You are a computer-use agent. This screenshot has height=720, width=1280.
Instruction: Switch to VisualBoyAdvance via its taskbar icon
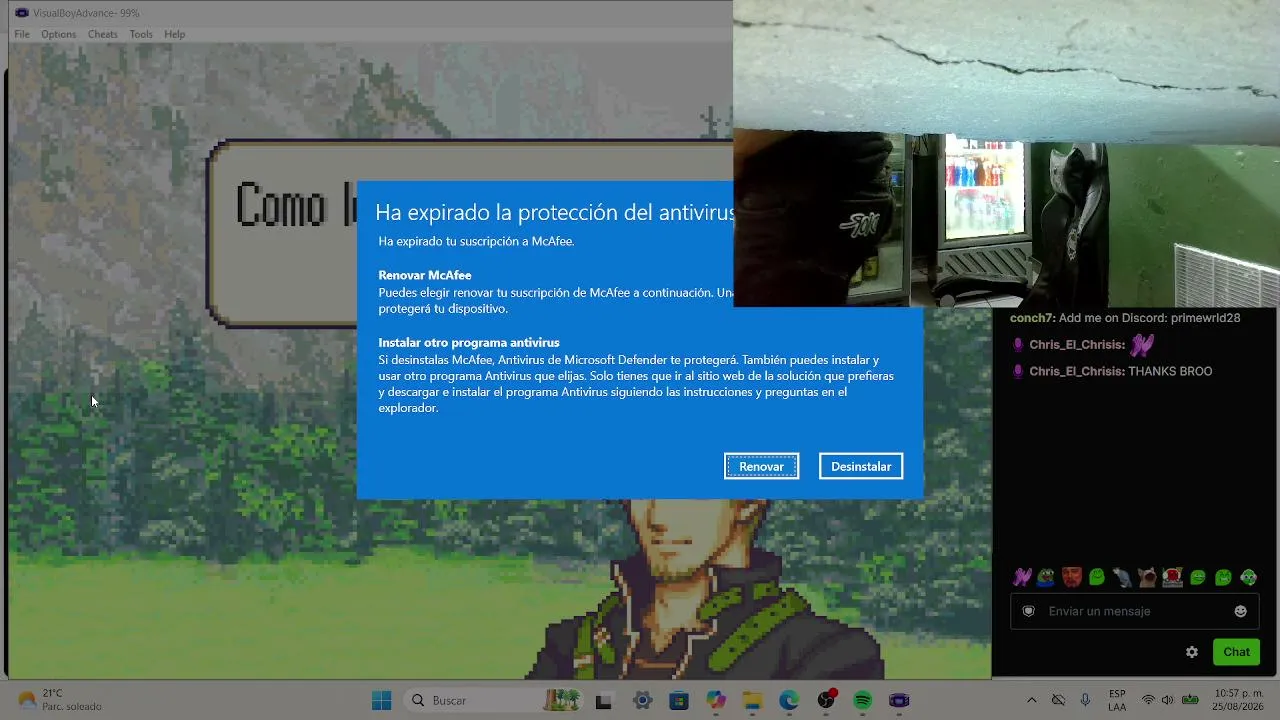click(900, 700)
